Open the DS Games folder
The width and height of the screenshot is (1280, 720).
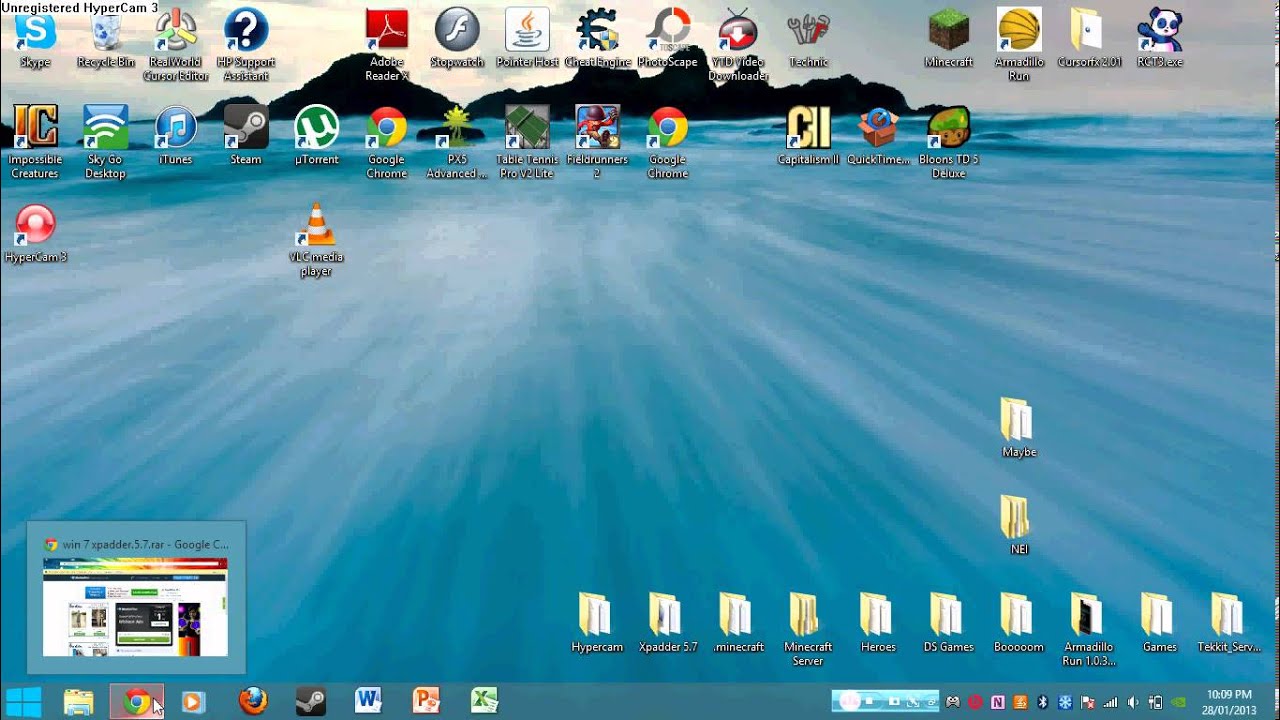tap(949, 622)
